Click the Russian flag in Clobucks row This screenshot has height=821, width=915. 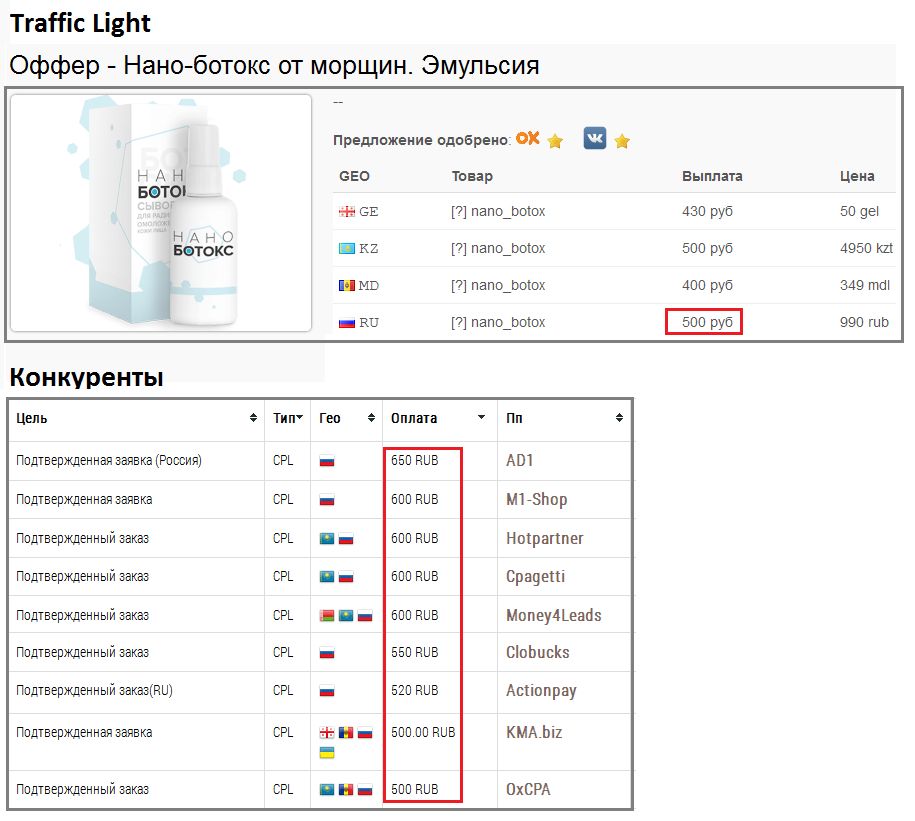327,653
